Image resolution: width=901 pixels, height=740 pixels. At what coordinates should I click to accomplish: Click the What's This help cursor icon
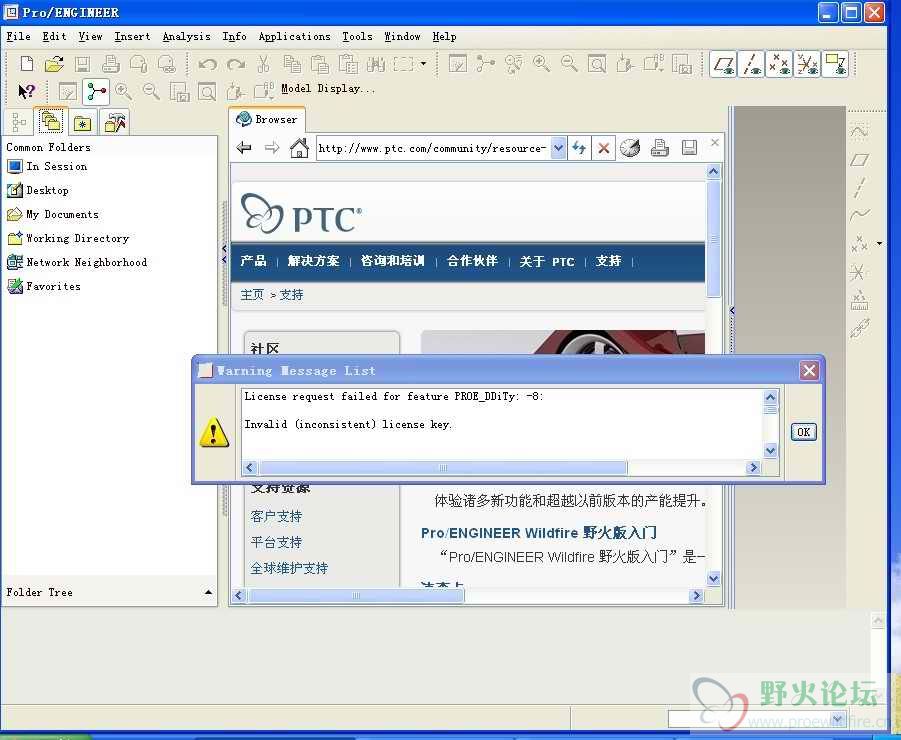click(x=26, y=91)
